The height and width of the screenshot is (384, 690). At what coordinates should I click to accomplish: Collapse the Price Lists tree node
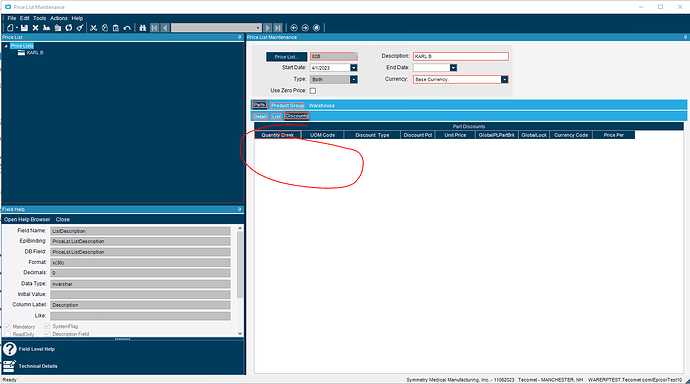[x=6, y=46]
